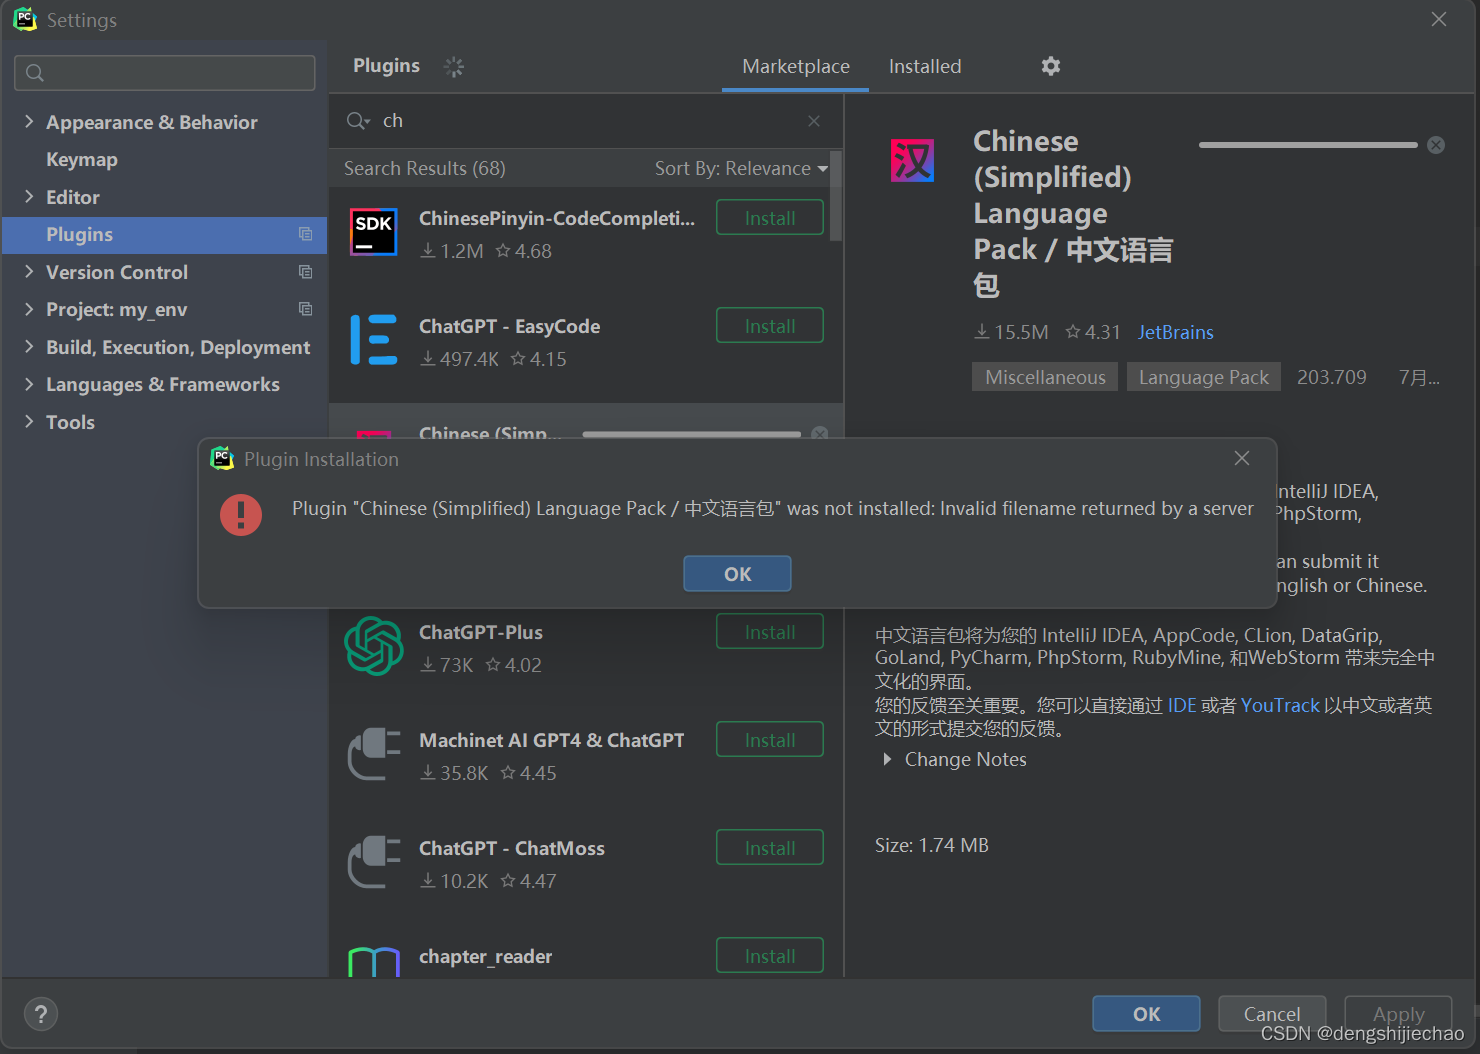This screenshot has width=1480, height=1054.
Task: Expand the Change Notes section
Action: (887, 759)
